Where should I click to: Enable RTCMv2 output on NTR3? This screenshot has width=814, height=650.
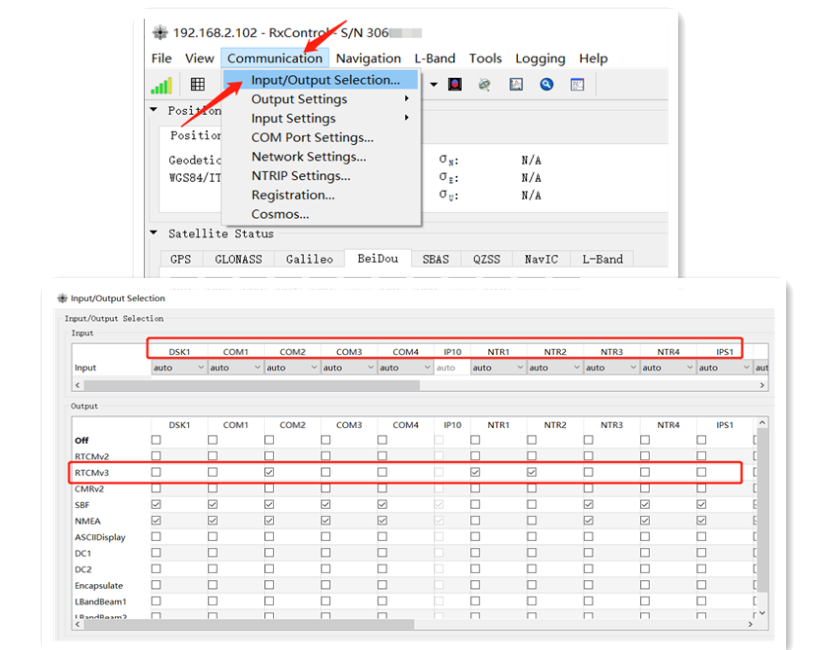tap(588, 456)
